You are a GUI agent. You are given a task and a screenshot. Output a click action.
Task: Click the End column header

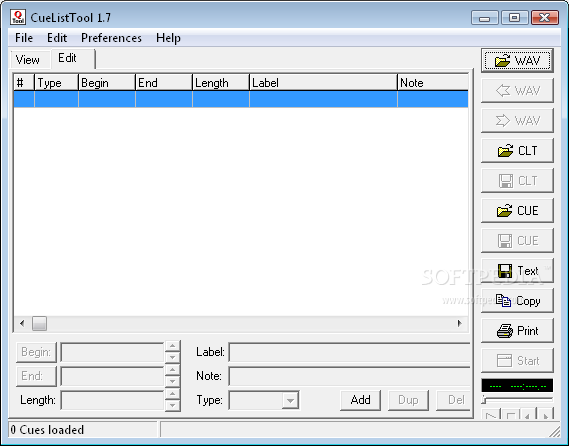click(x=164, y=82)
